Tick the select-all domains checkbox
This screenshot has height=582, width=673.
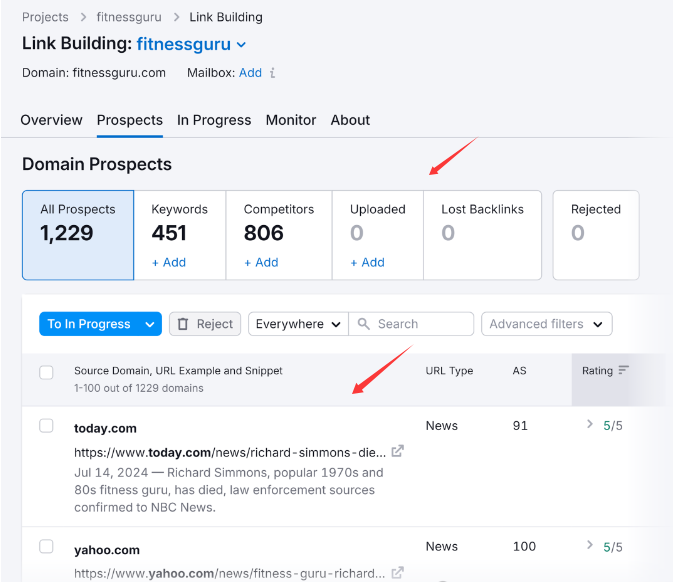(46, 373)
